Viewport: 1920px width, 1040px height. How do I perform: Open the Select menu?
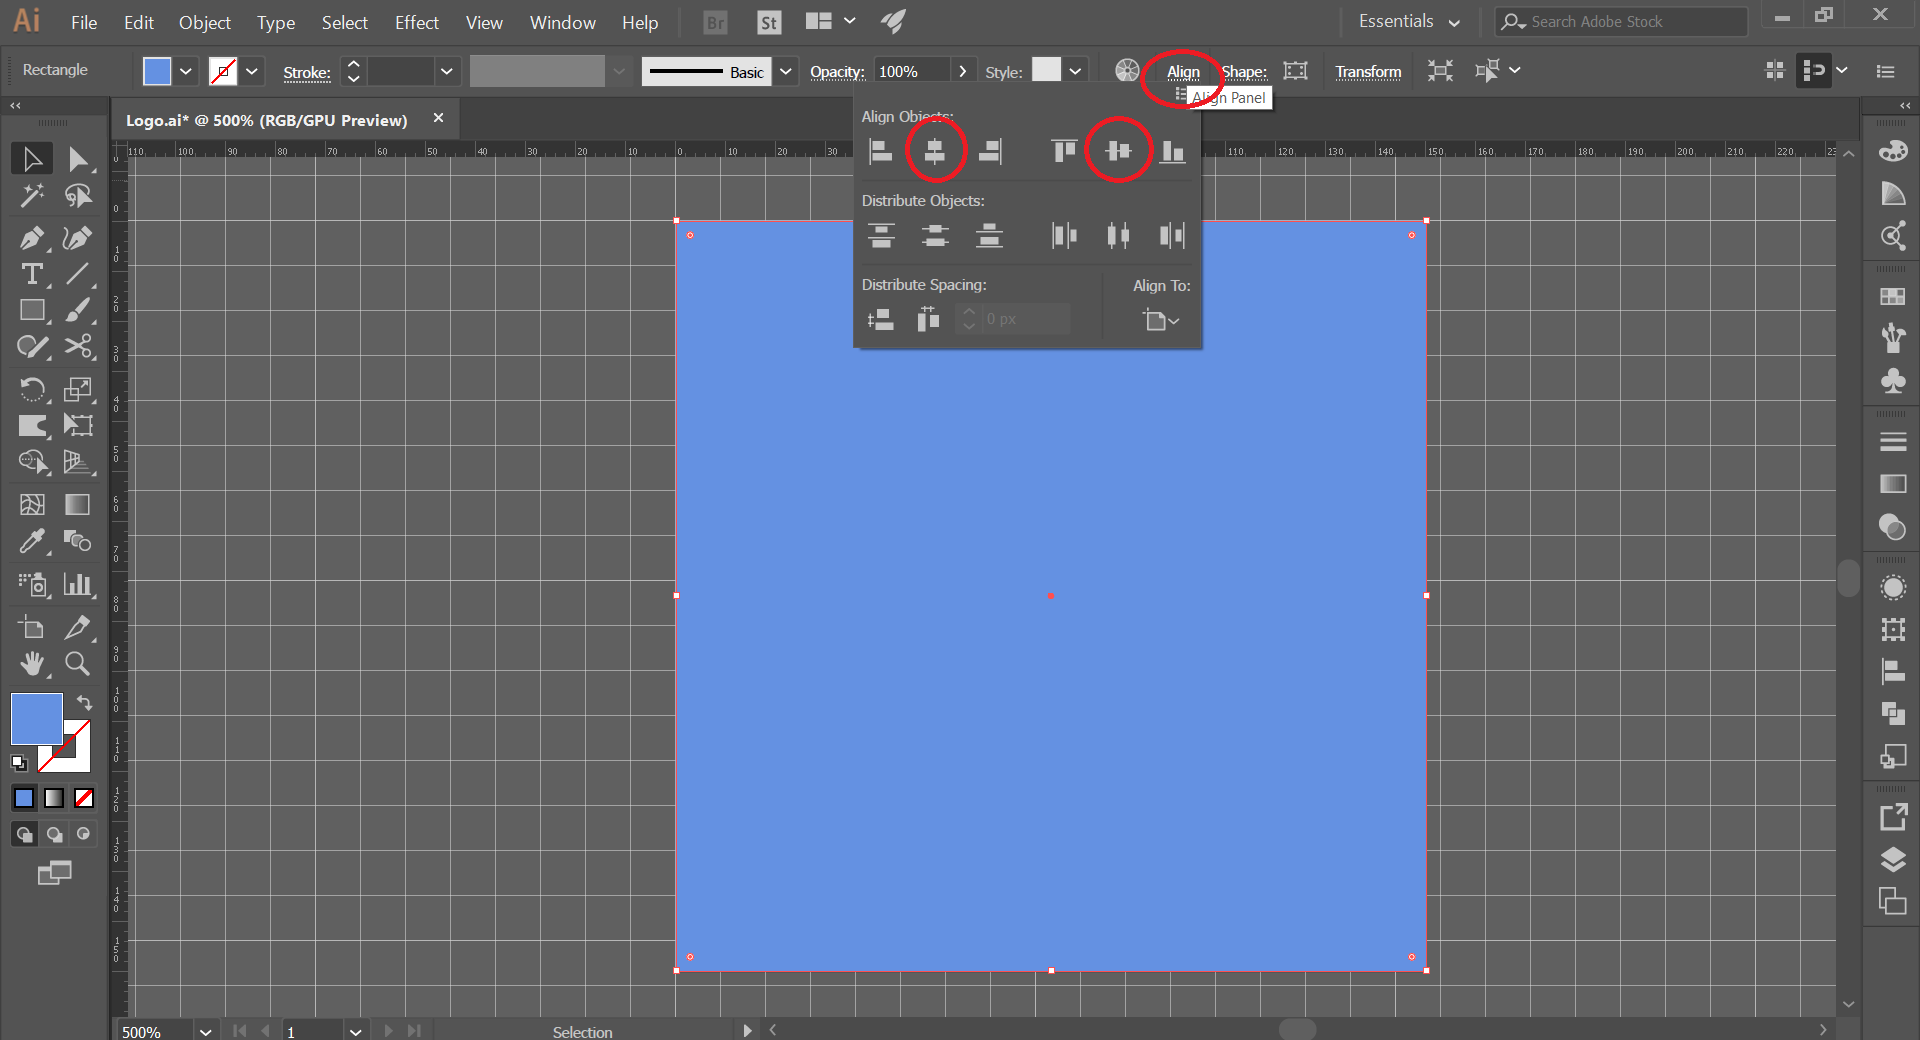click(x=344, y=22)
